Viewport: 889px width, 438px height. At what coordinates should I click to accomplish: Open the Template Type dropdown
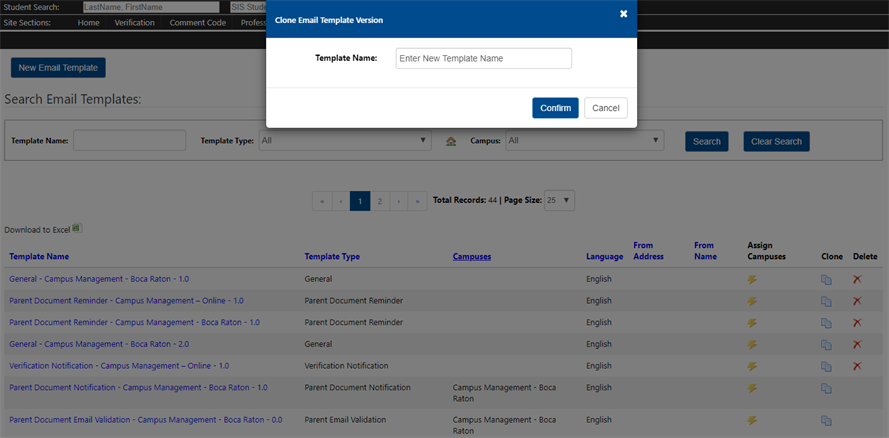coord(345,141)
